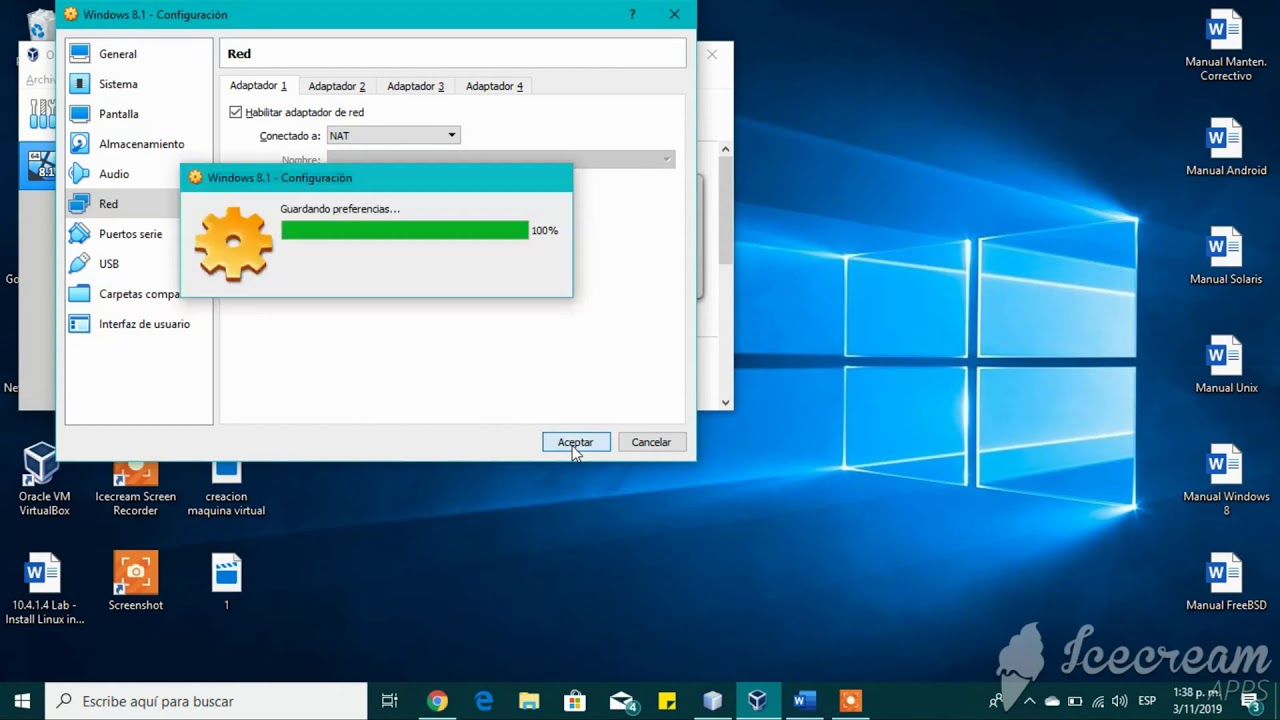The width and height of the screenshot is (1280, 720).
Task: Switch to Adaptador 2 tab
Action: click(x=337, y=86)
